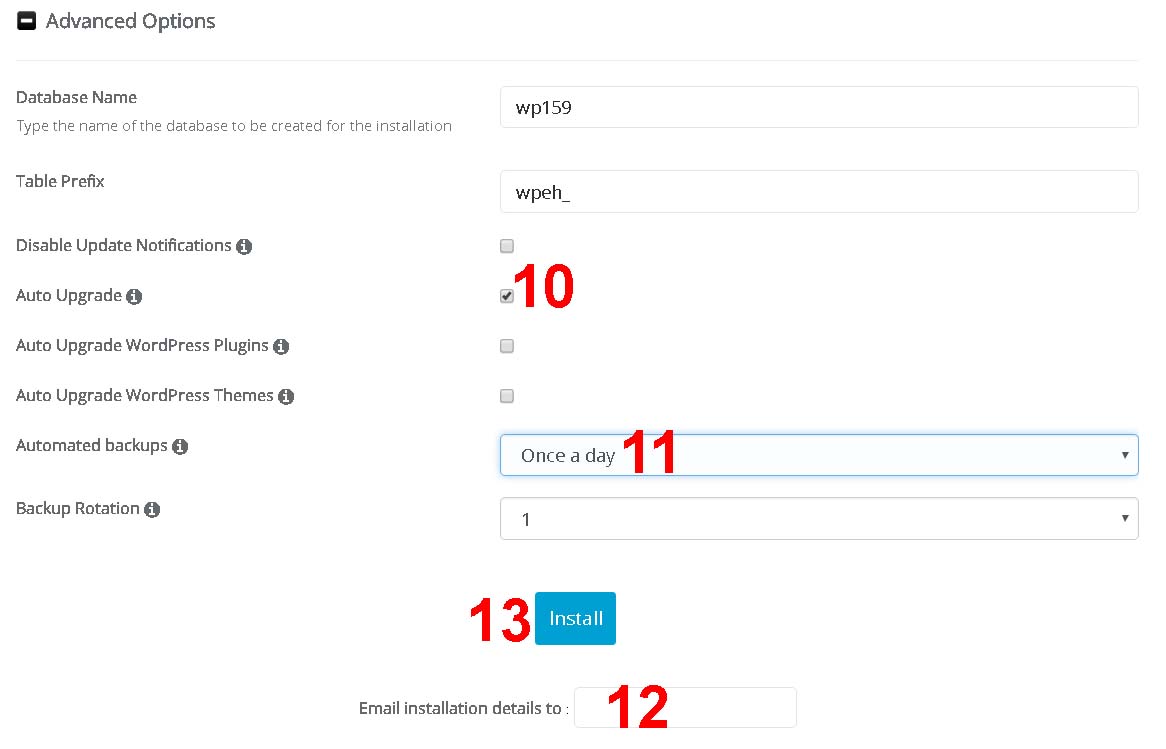Open the Automated backups 'Once a day' dropdown
Screen dimensions: 1166x749
tap(818, 455)
